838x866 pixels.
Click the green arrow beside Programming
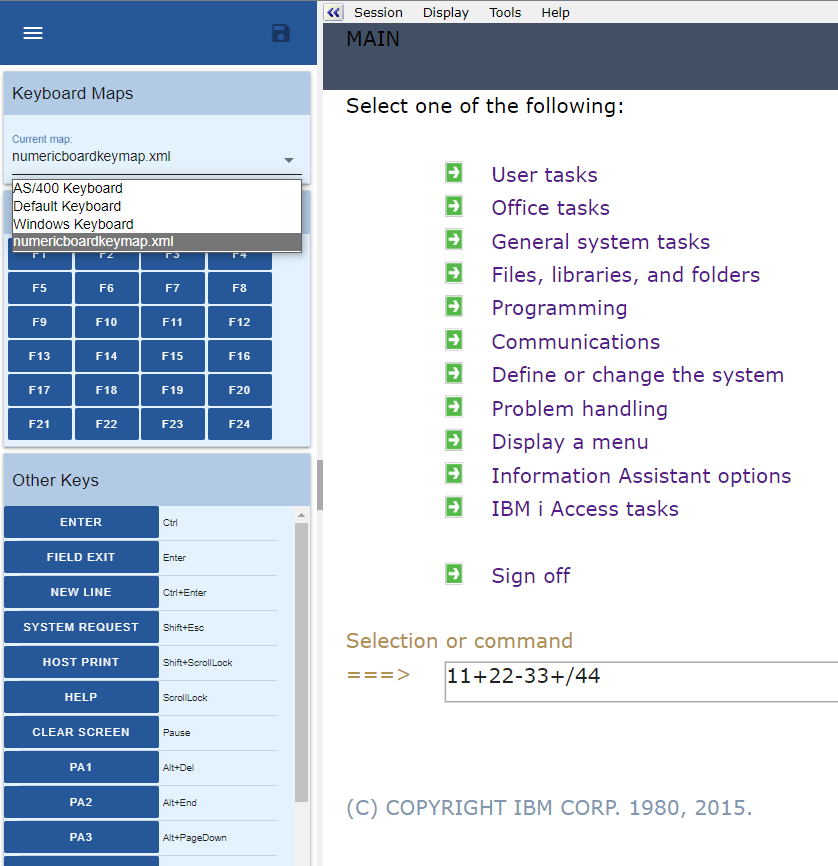[x=454, y=307]
